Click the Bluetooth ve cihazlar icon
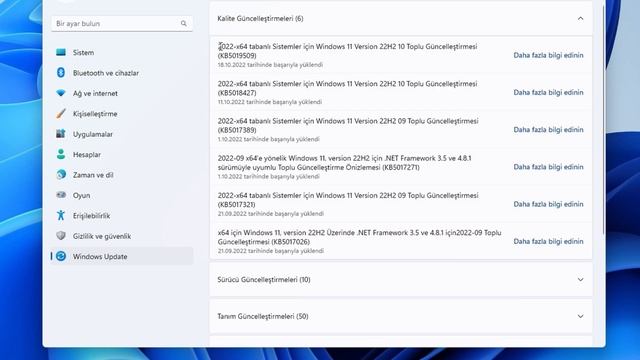 click(x=61, y=73)
